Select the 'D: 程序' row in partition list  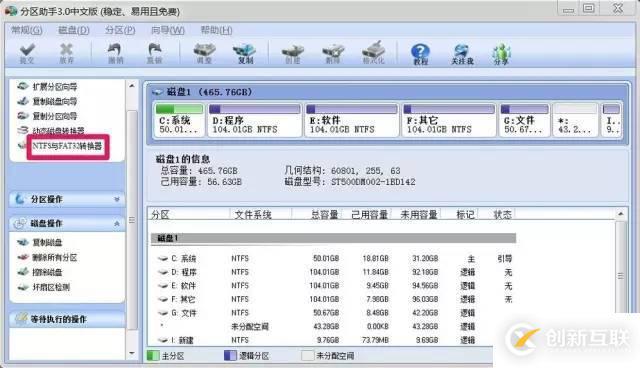pyautogui.click(x=333, y=272)
